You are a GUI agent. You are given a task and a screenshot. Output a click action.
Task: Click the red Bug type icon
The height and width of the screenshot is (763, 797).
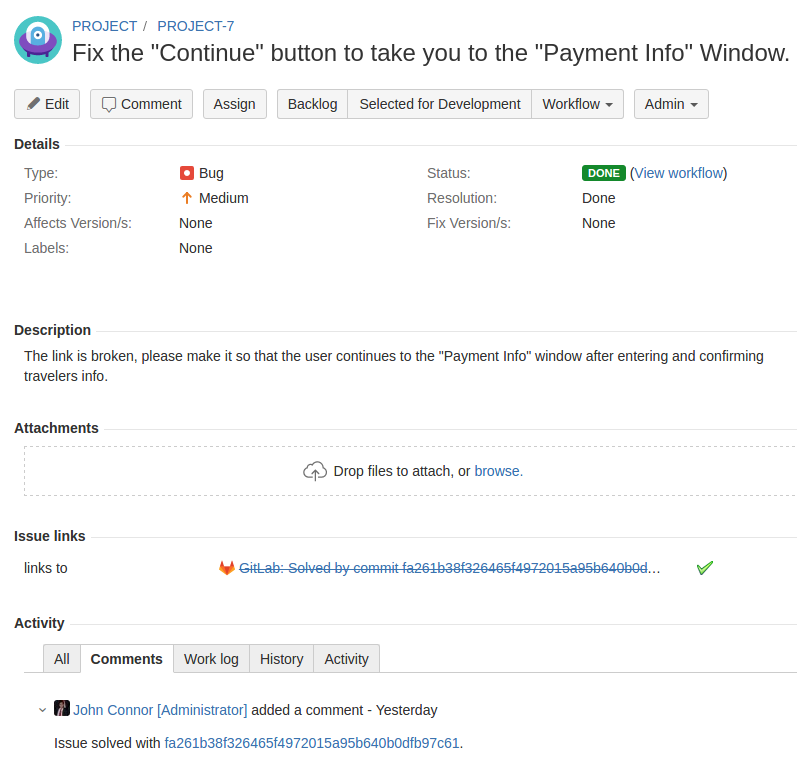coord(186,173)
